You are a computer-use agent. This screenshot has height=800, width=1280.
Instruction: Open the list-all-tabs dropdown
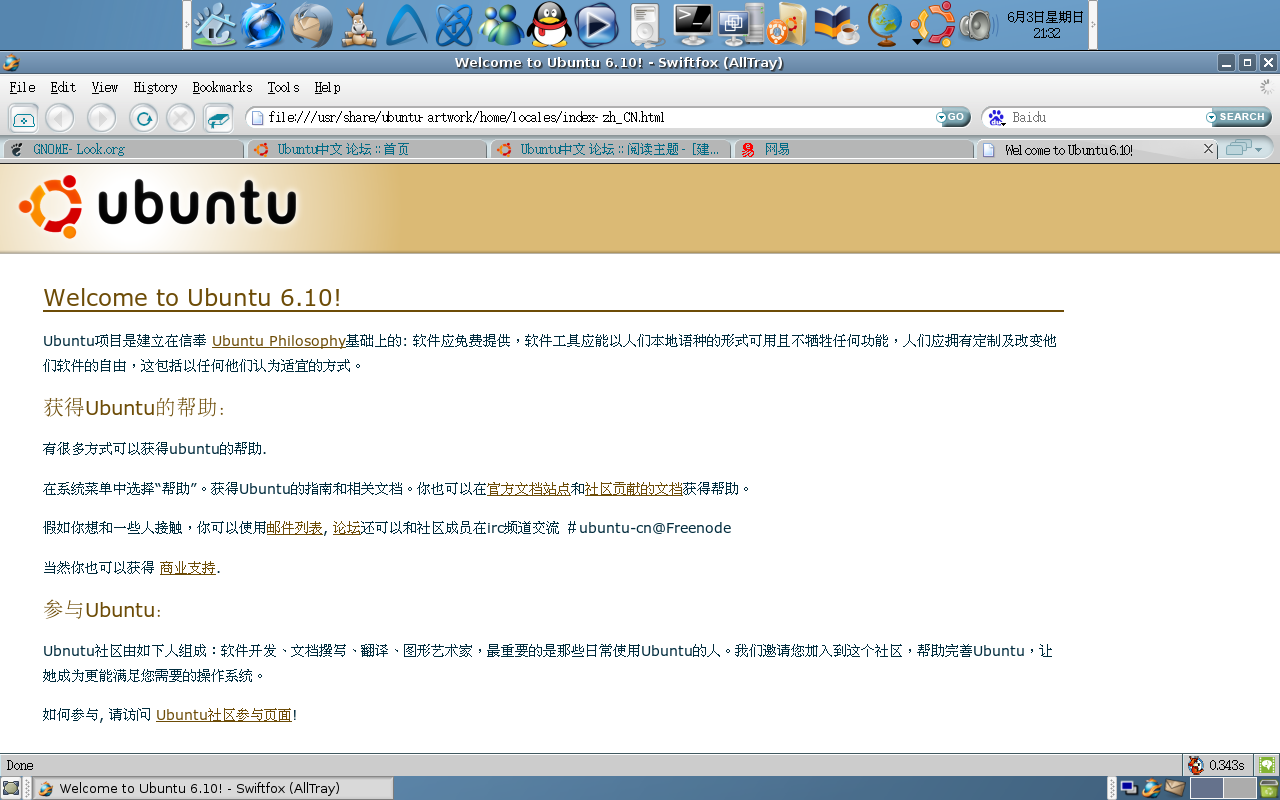[x=1245, y=149]
